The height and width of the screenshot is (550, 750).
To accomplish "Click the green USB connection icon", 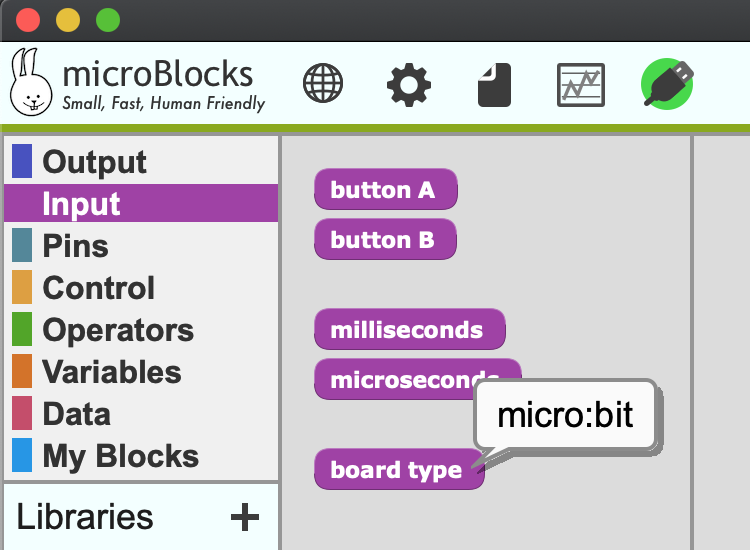I will click(x=667, y=84).
